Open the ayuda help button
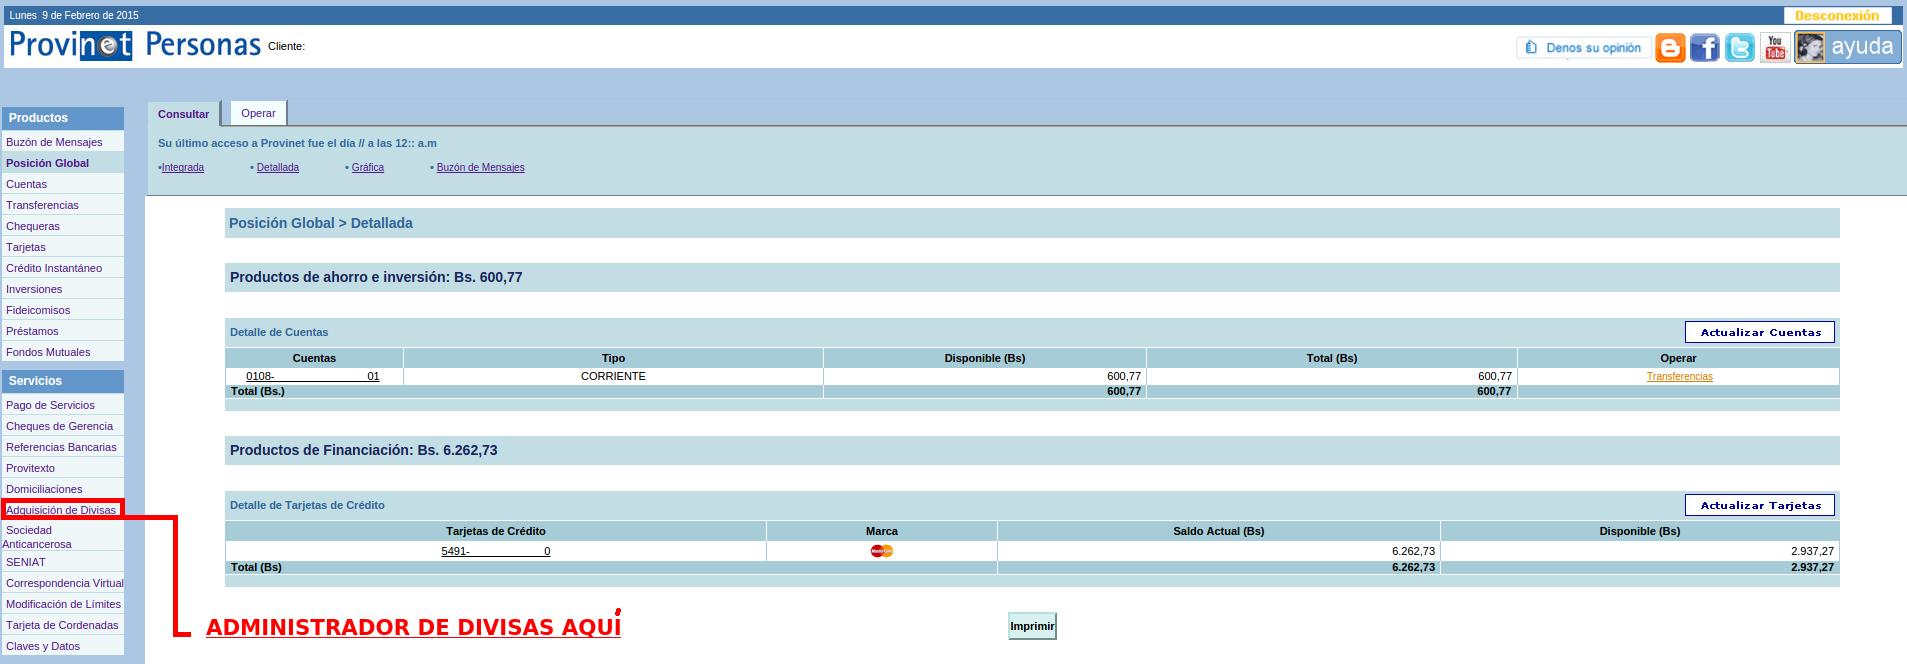 click(x=1848, y=47)
